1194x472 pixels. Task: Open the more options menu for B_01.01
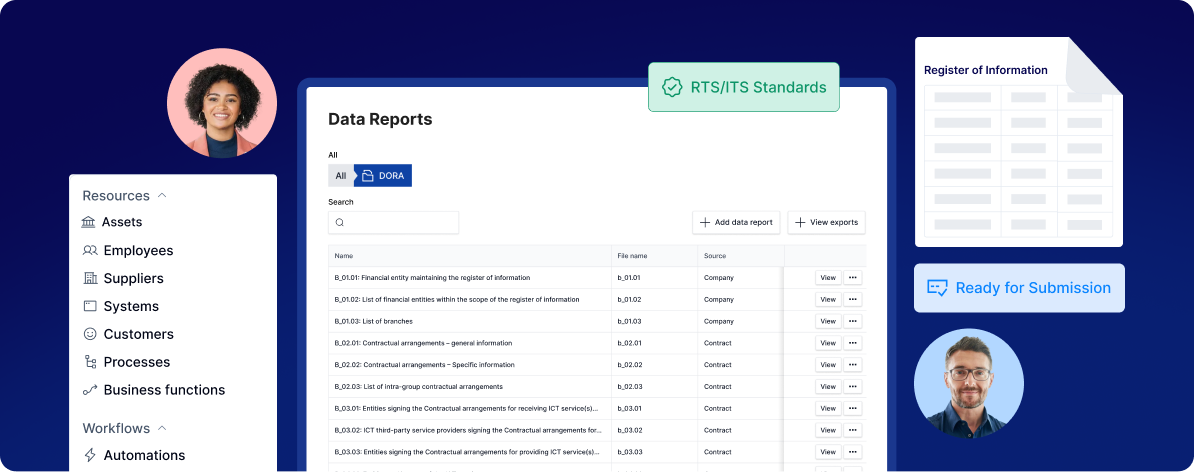click(x=853, y=278)
